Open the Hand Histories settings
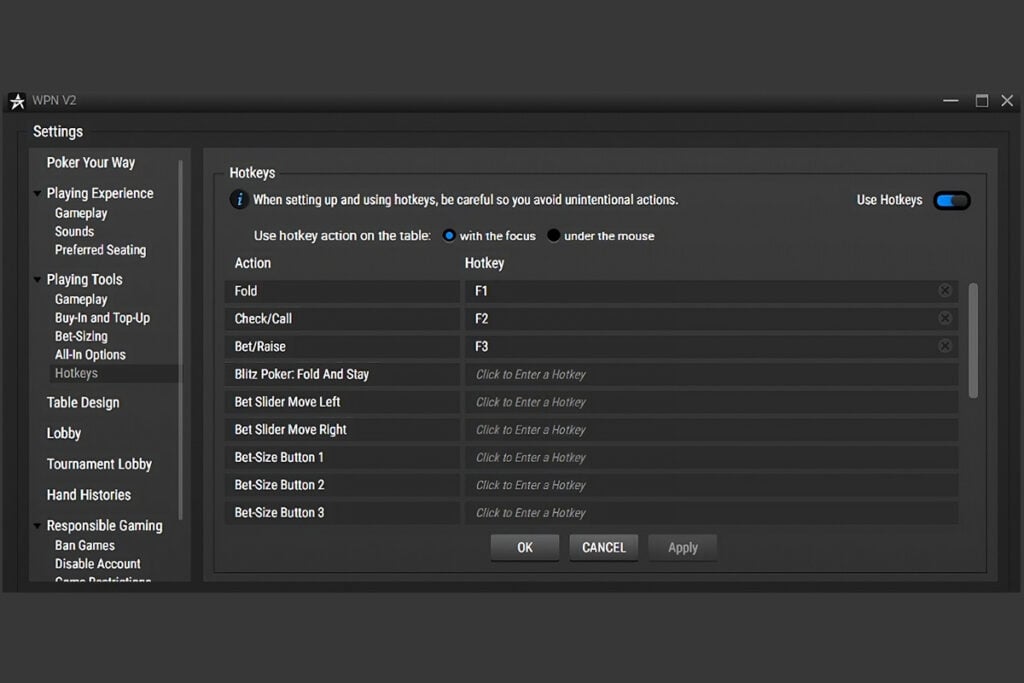Image resolution: width=1024 pixels, height=683 pixels. coord(88,495)
